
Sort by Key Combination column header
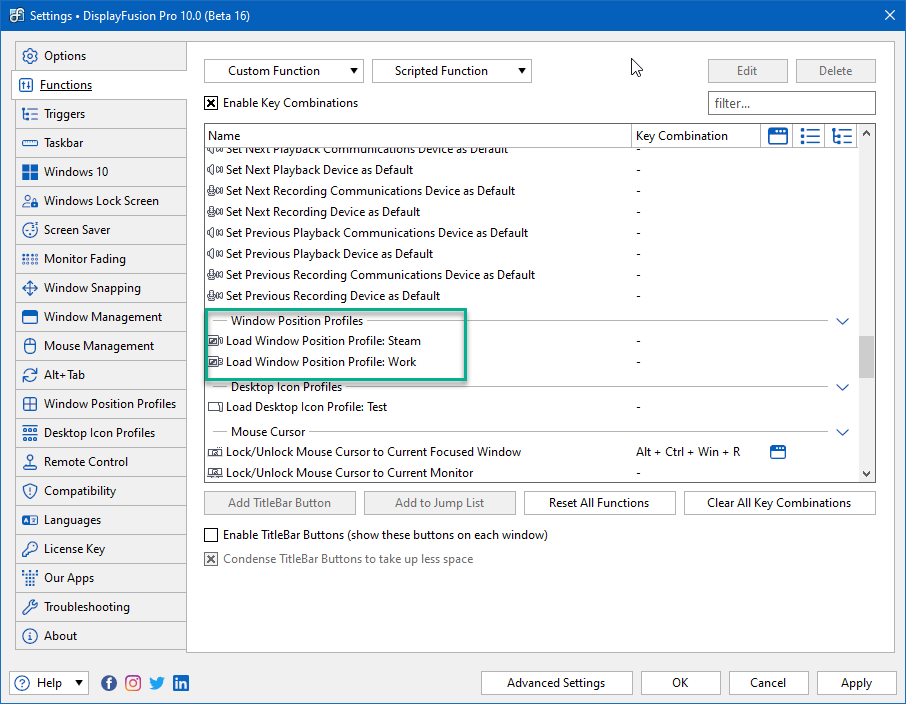[696, 136]
